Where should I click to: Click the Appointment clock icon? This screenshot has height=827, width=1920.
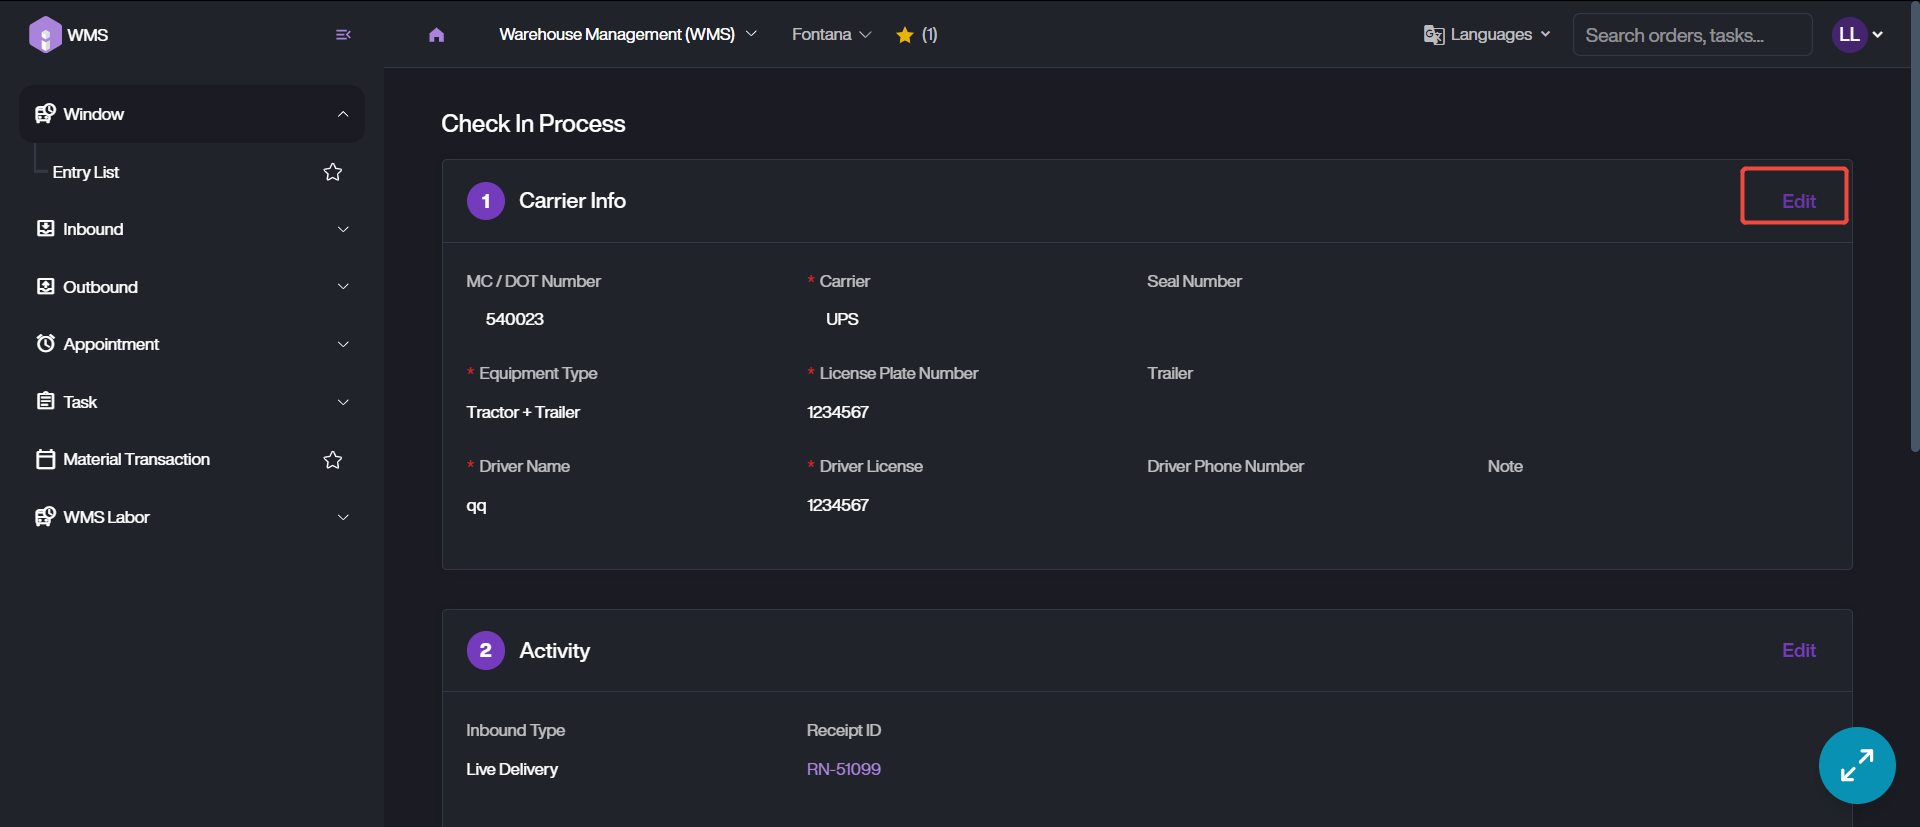point(45,344)
